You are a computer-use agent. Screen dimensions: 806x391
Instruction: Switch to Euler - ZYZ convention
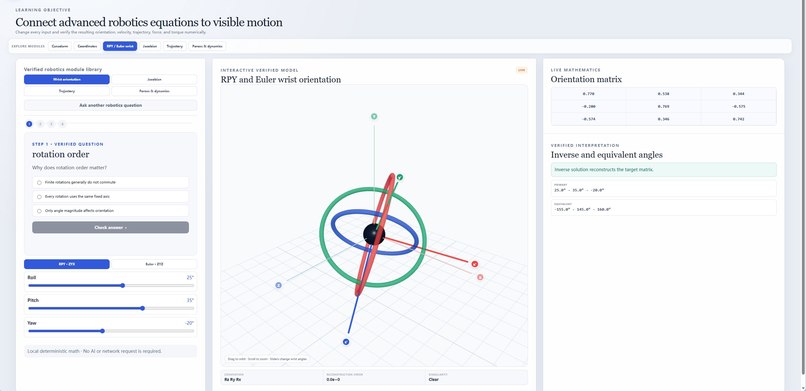(154, 264)
